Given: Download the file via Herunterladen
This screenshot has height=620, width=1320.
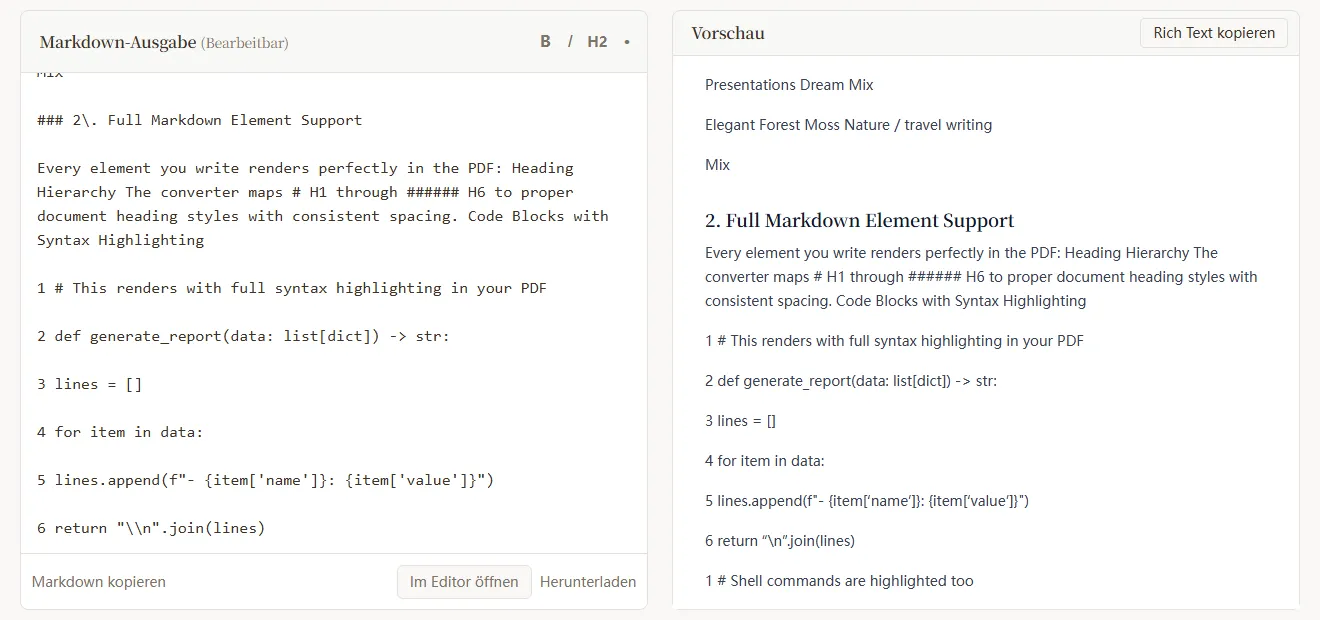Looking at the screenshot, I should pyautogui.click(x=588, y=582).
